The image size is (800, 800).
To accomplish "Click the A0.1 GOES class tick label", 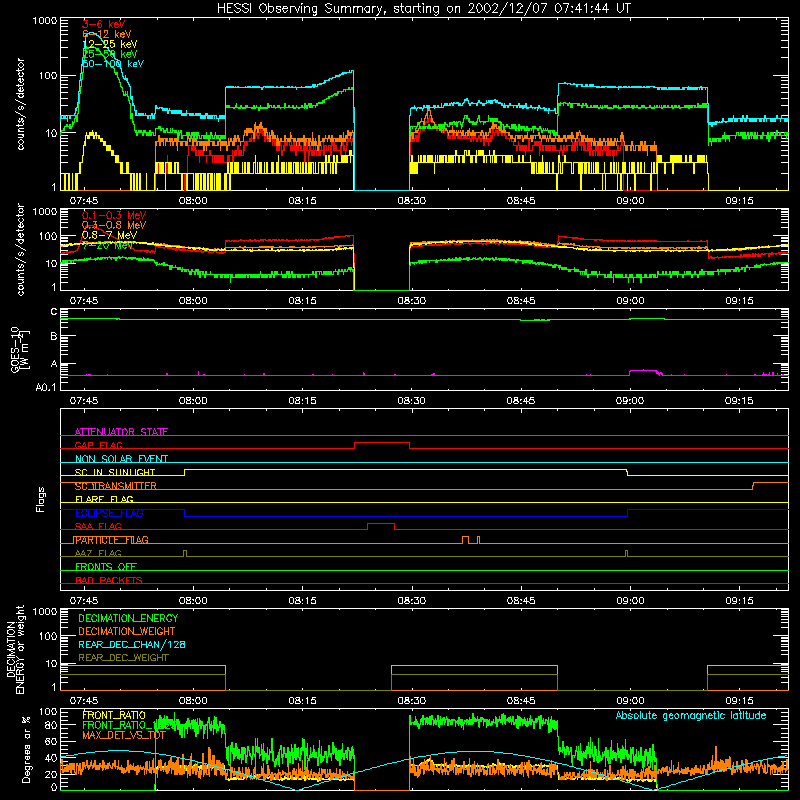I will click(x=46, y=387).
